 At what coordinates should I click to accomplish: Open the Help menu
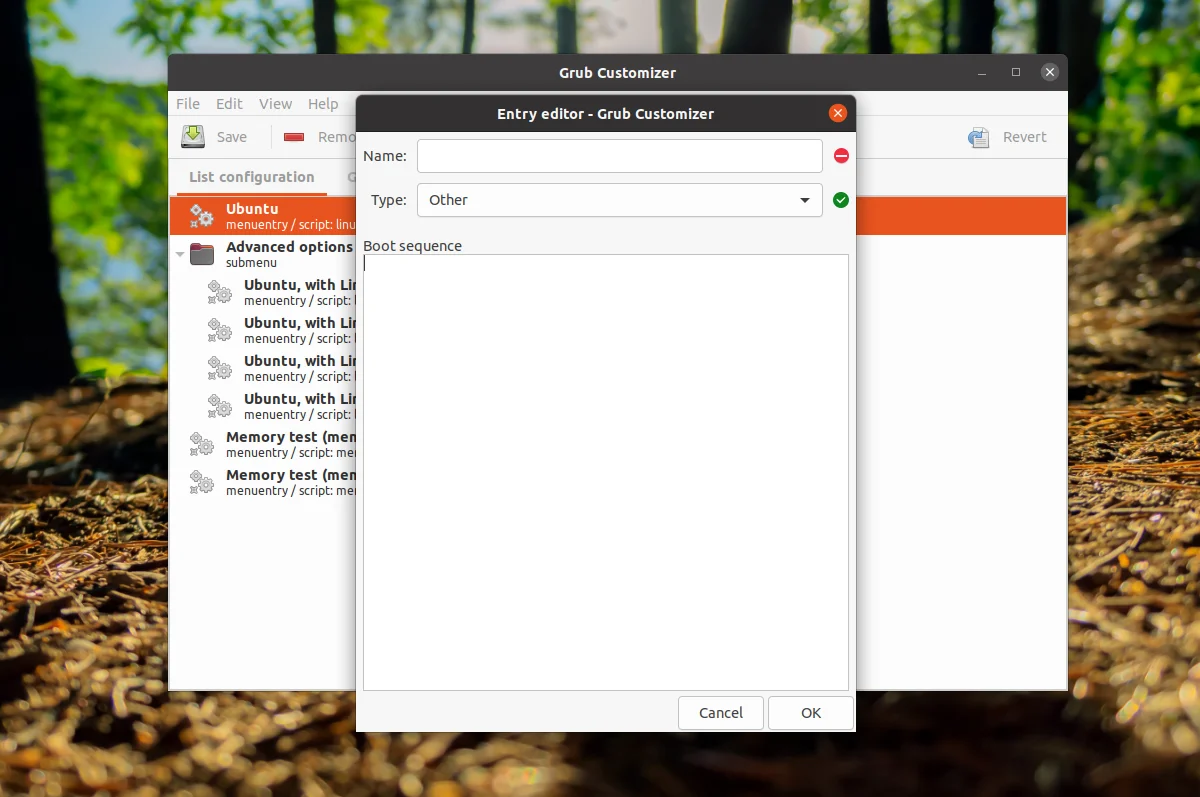click(x=323, y=104)
